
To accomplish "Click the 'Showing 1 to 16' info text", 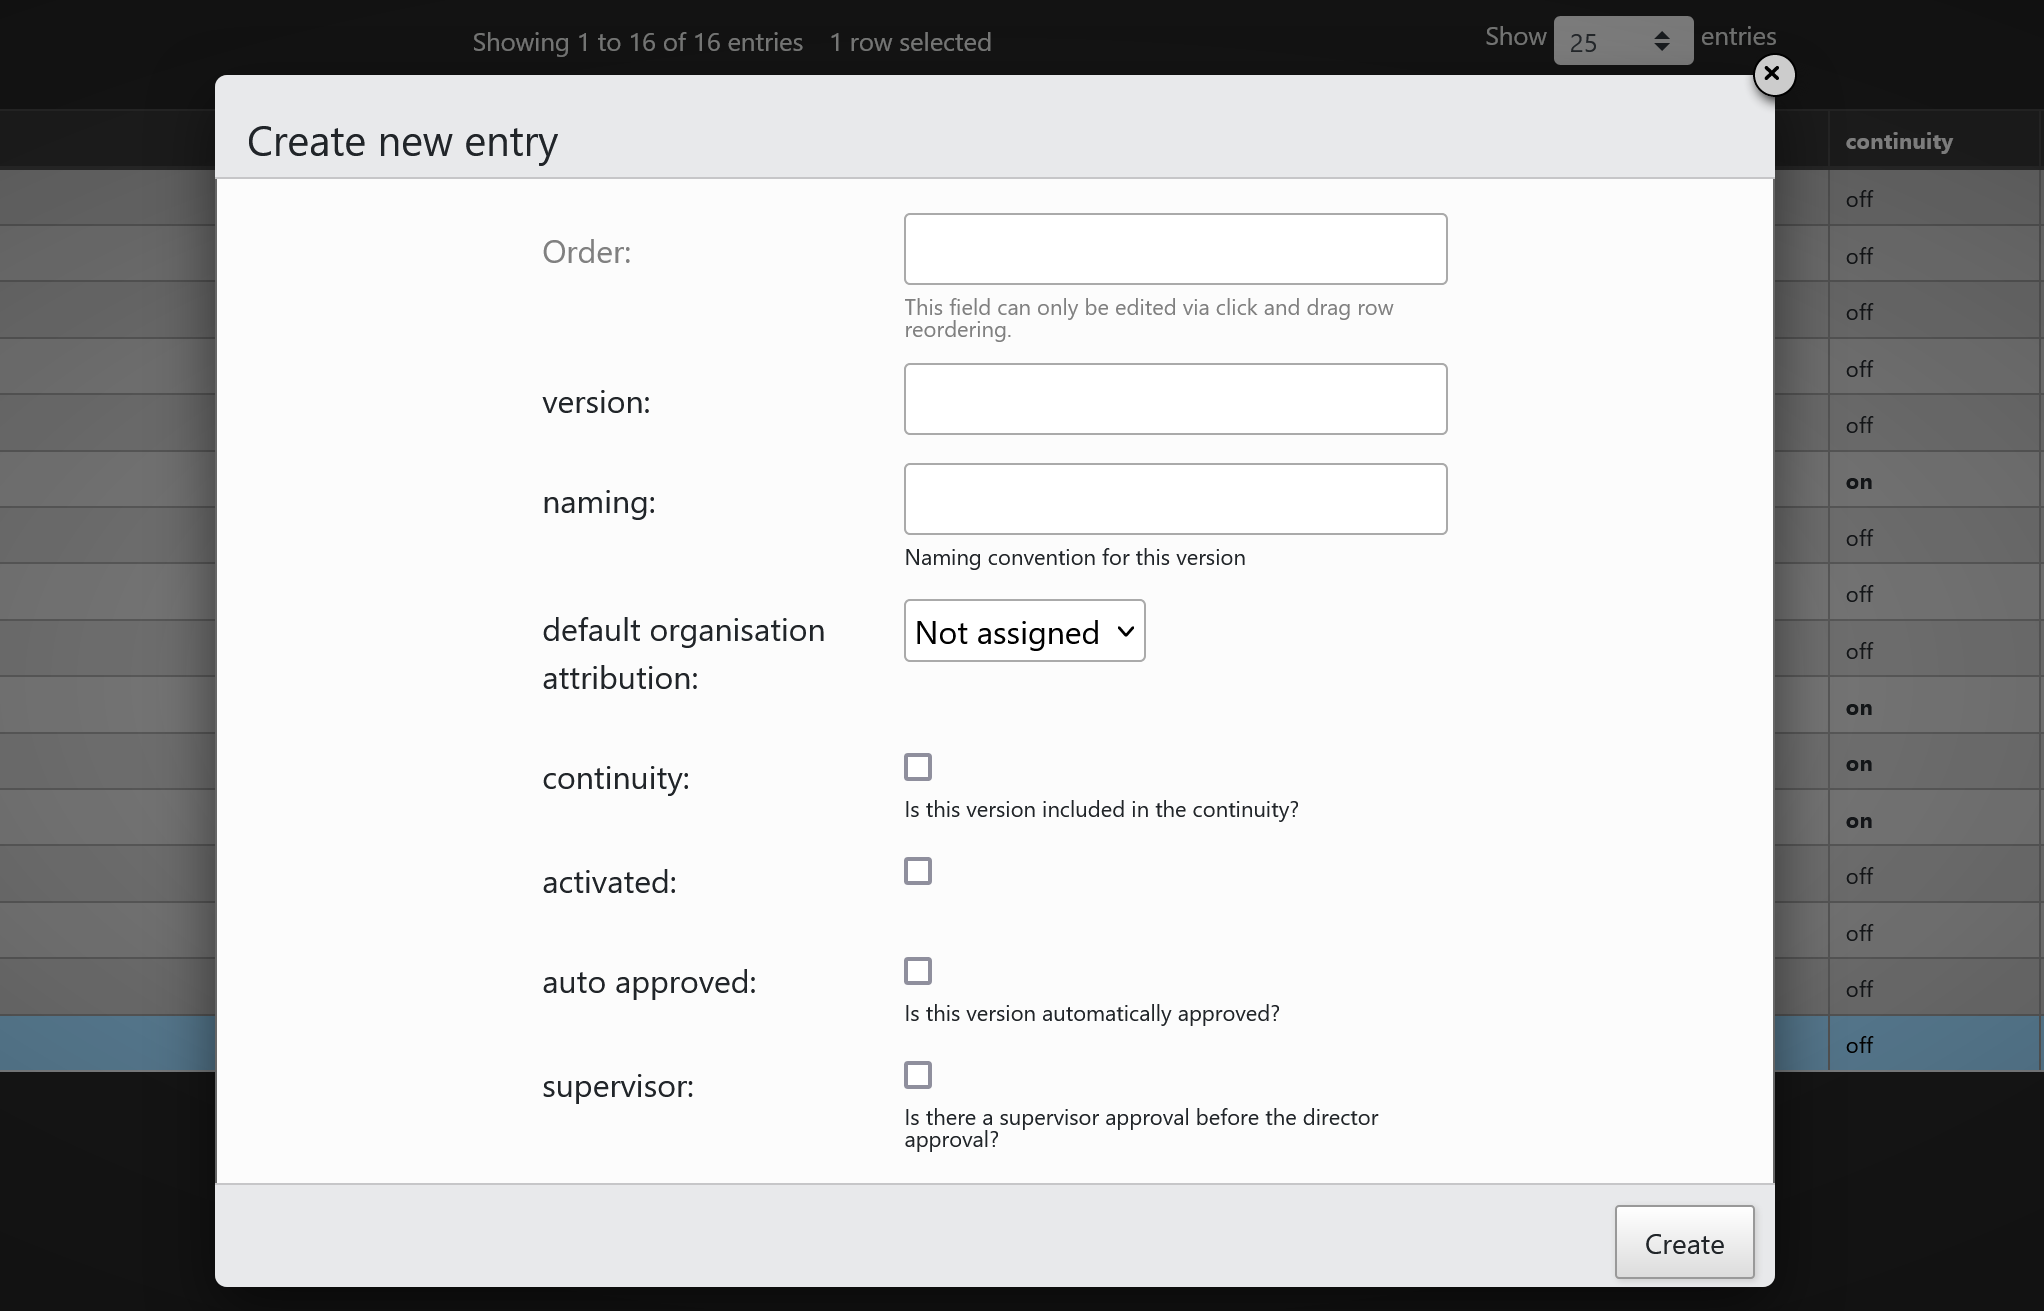I will [637, 42].
